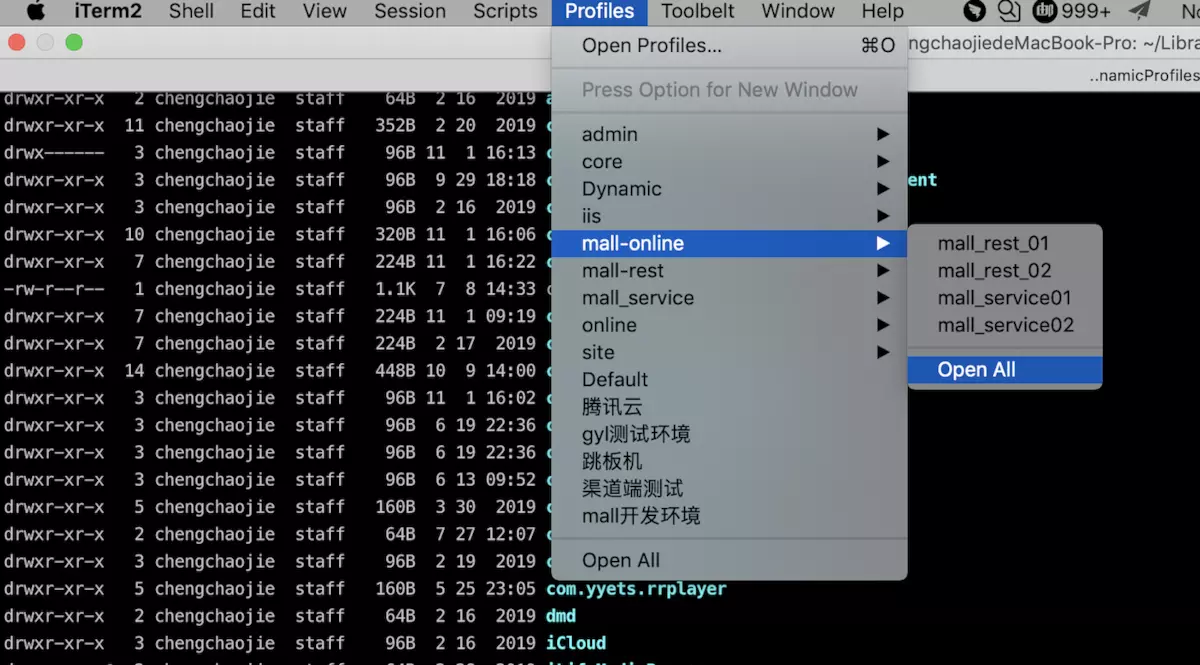
Task: Expand the mall-rest profile submenu
Action: (x=729, y=270)
